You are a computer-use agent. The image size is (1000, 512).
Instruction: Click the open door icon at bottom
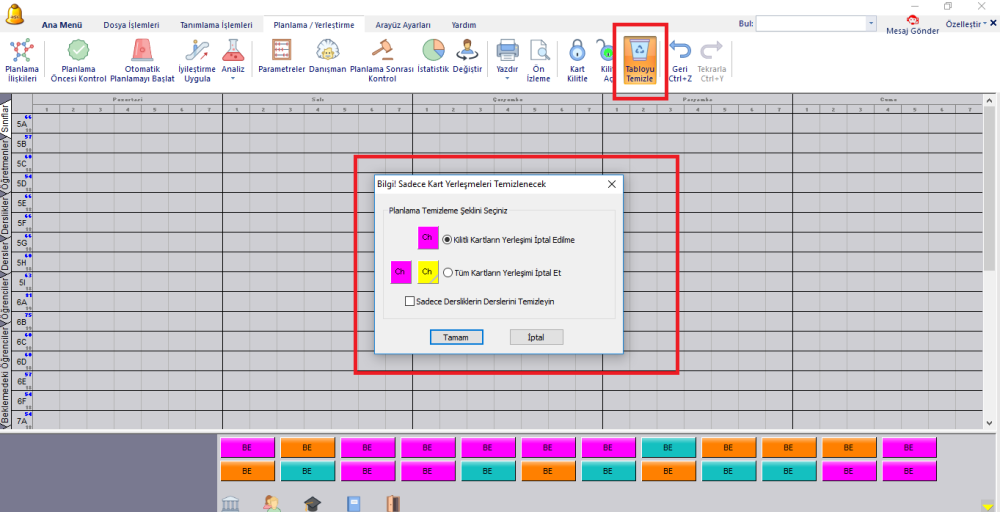point(393,504)
